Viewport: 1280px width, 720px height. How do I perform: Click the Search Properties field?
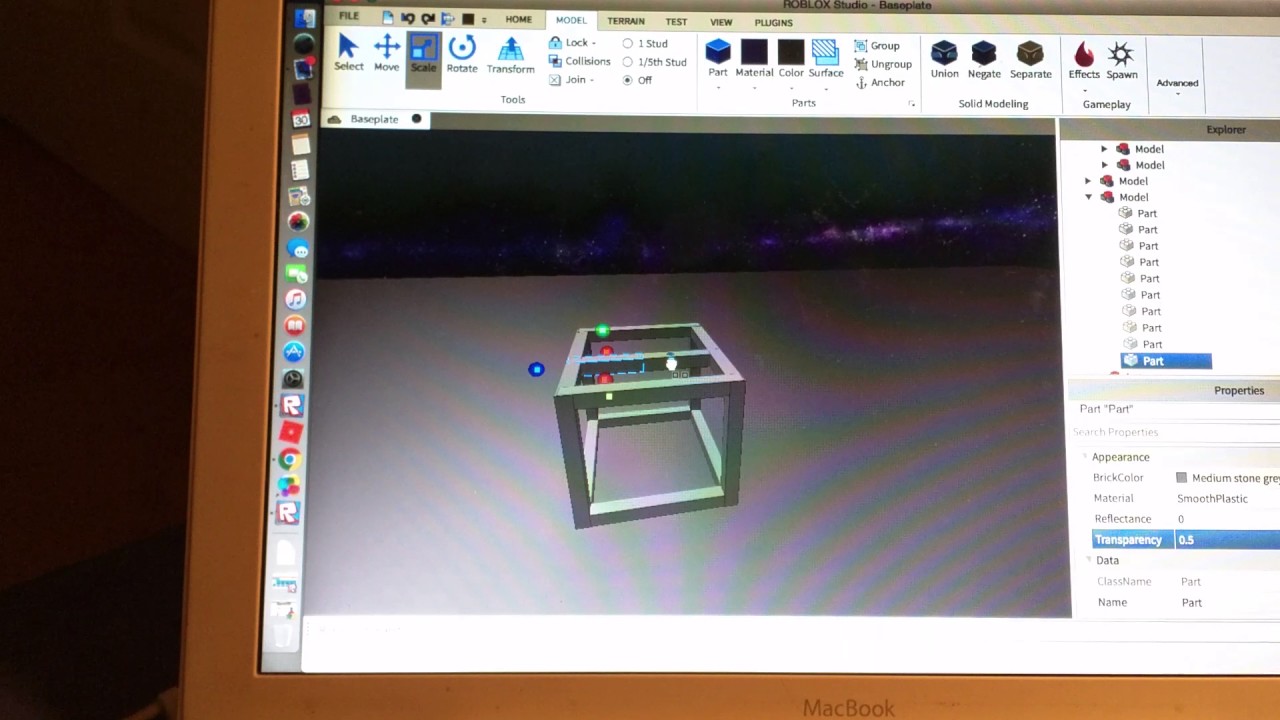click(x=1174, y=432)
